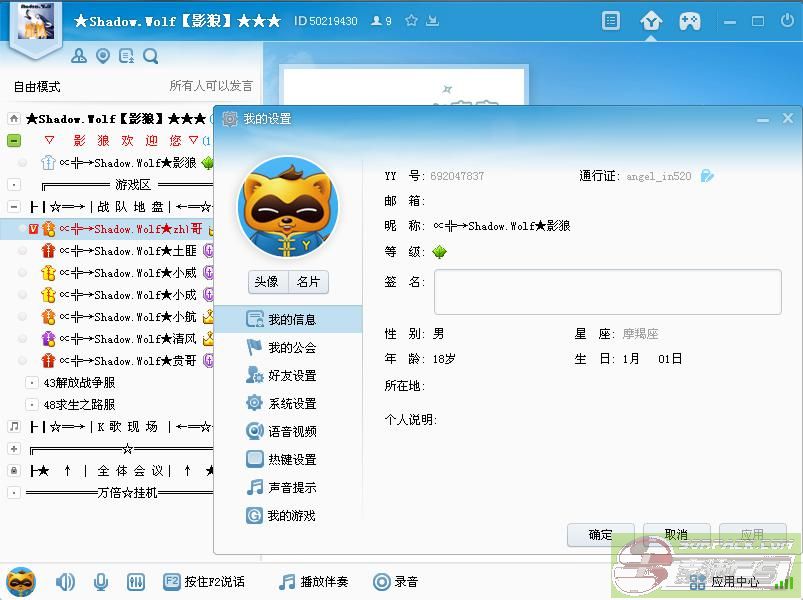The width and height of the screenshot is (803, 600).
Task: Click the birthday day 01日 field
Action: click(670, 359)
